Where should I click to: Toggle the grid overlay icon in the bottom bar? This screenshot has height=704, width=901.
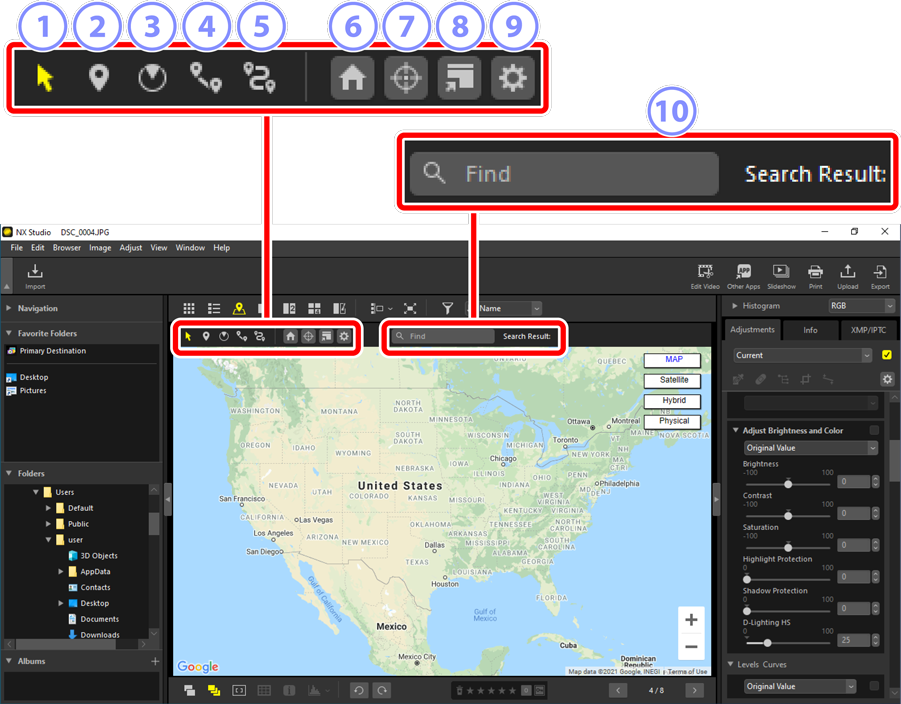264,690
